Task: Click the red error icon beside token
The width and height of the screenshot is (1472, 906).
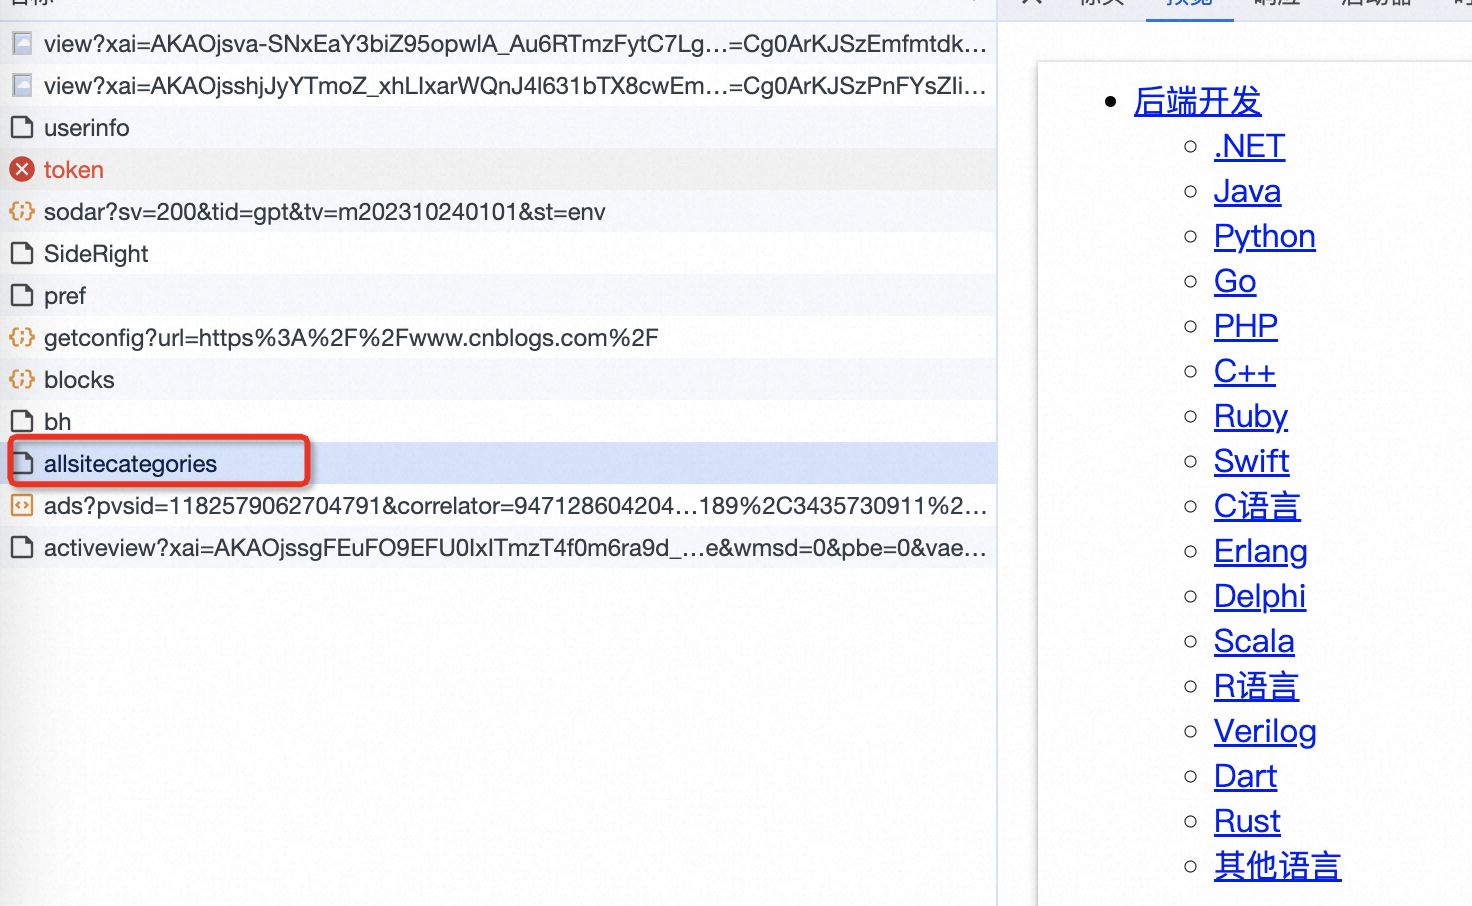Action: point(22,170)
